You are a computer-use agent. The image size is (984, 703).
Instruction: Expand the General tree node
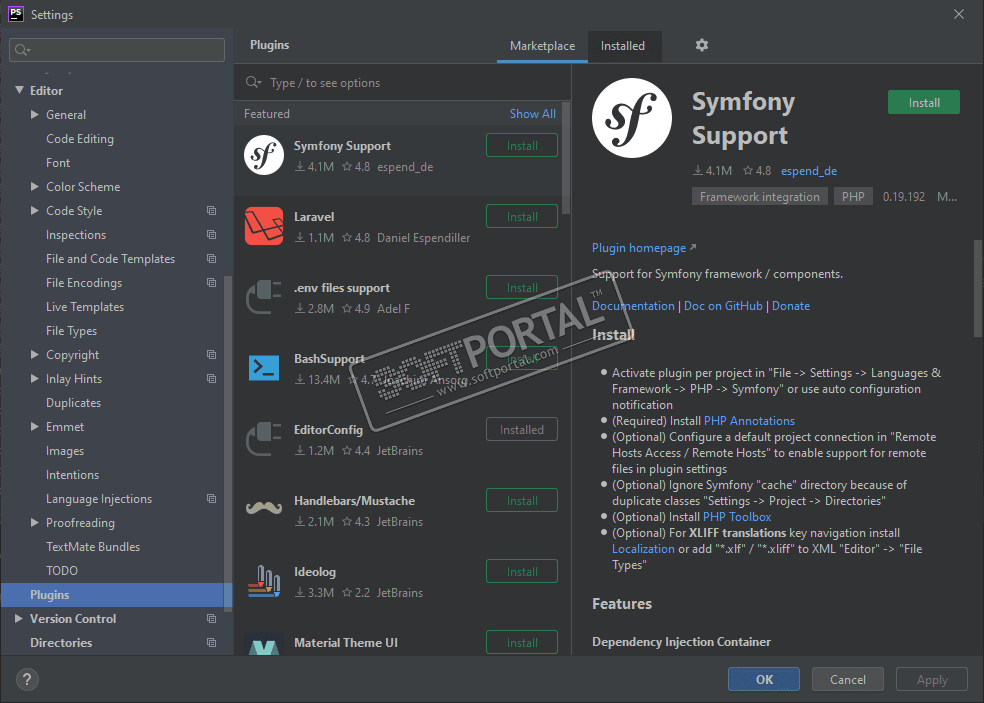tap(35, 115)
